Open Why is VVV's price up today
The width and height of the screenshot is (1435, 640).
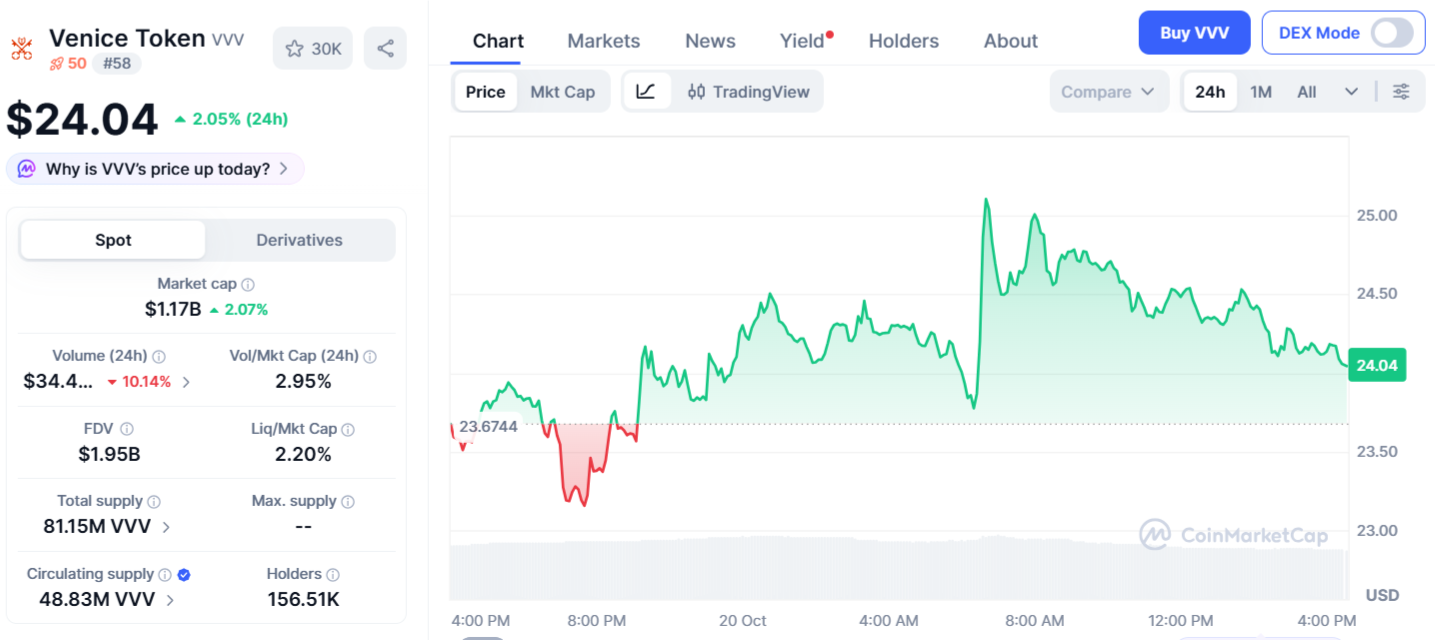155,169
